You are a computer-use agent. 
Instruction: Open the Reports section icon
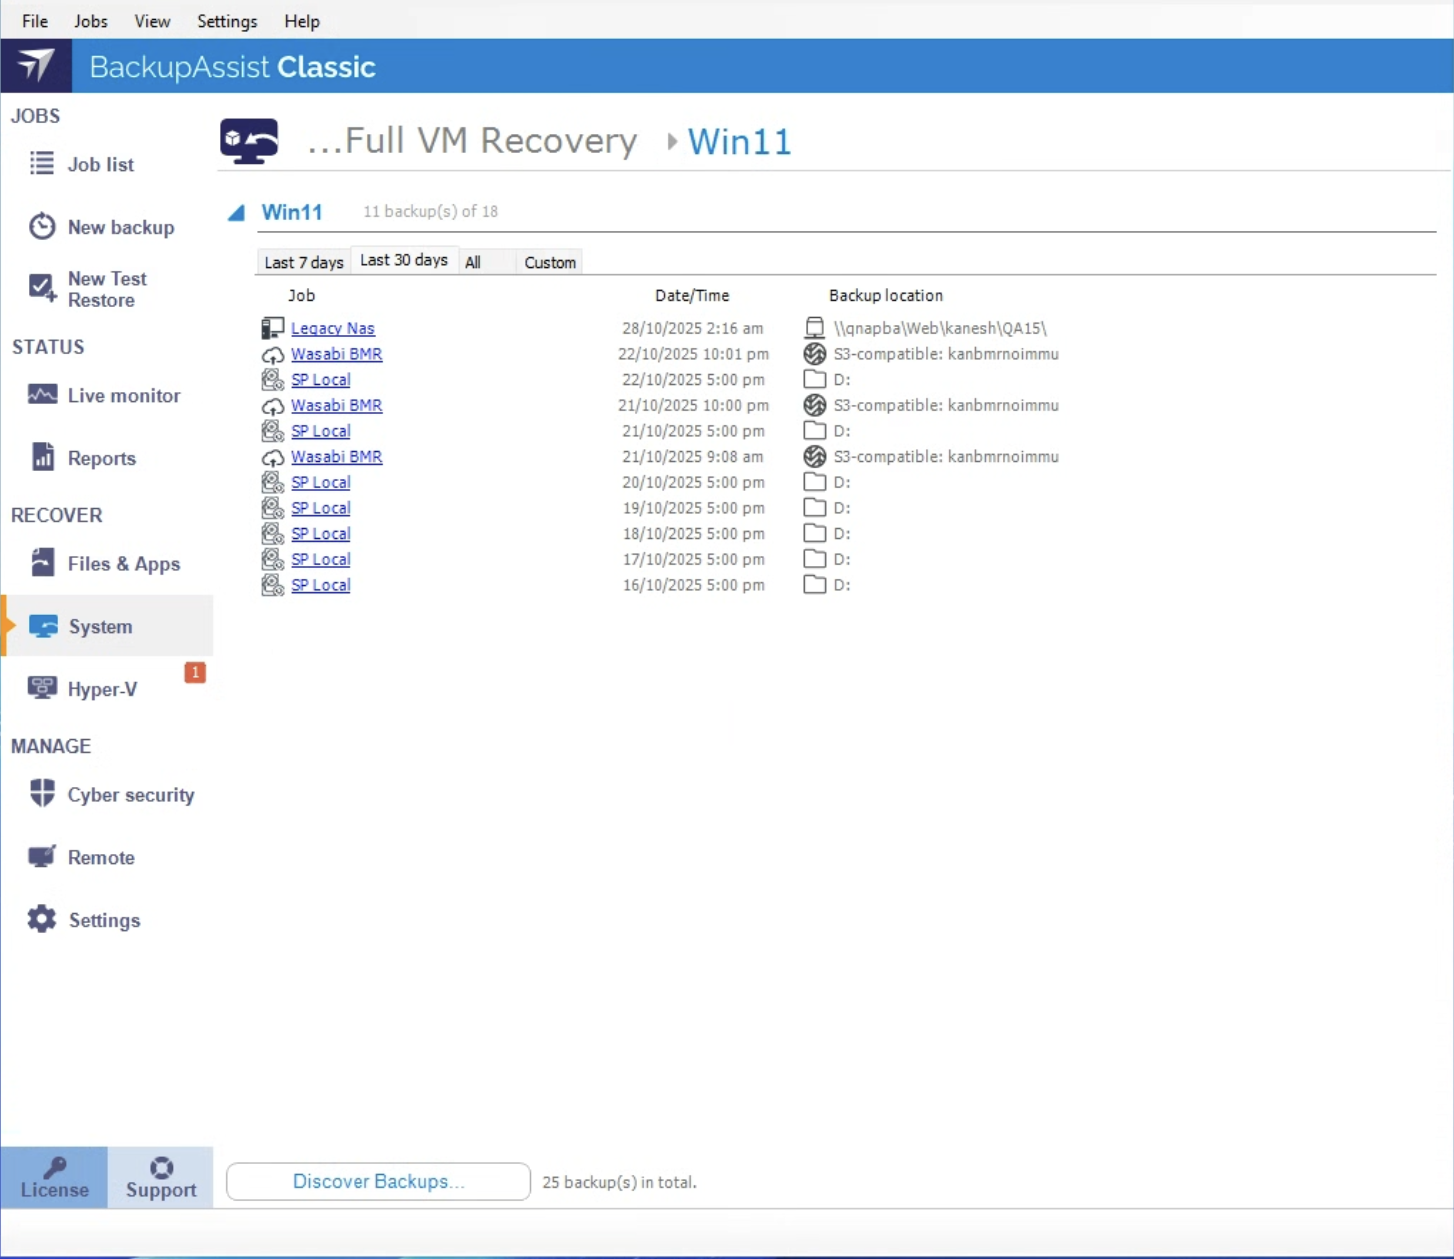42,457
